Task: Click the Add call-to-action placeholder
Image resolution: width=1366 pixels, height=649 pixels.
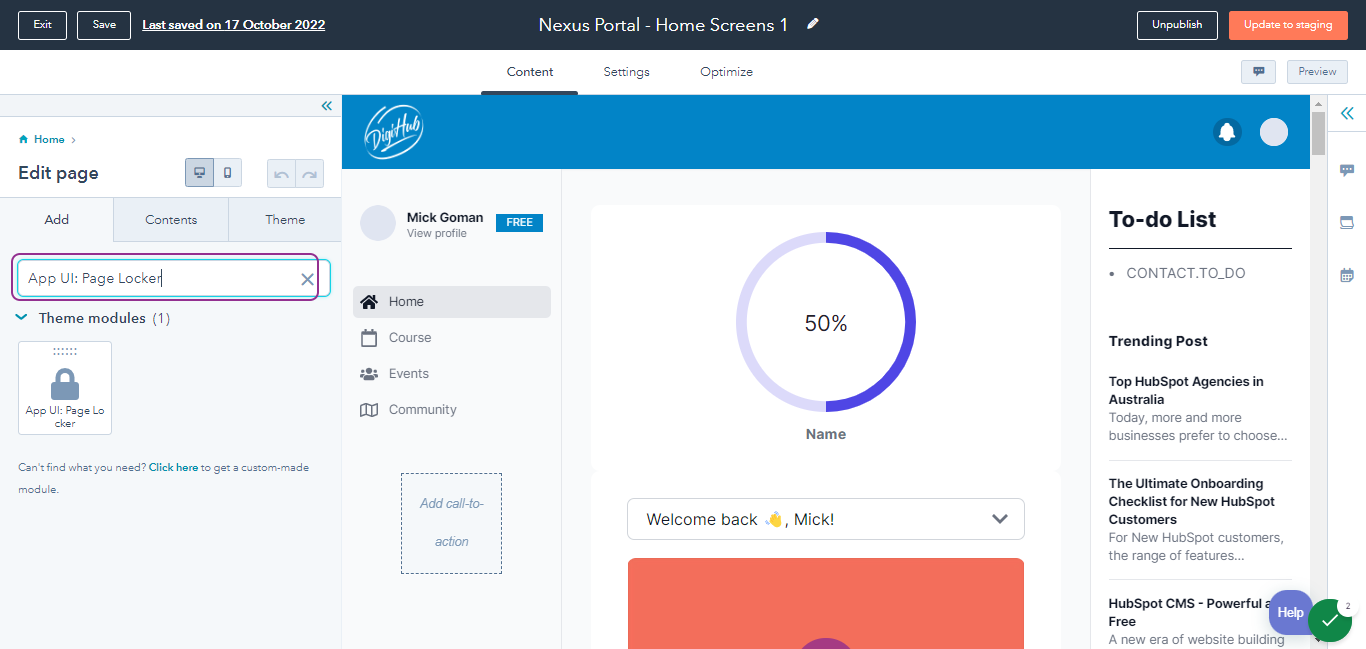Action: (x=451, y=523)
